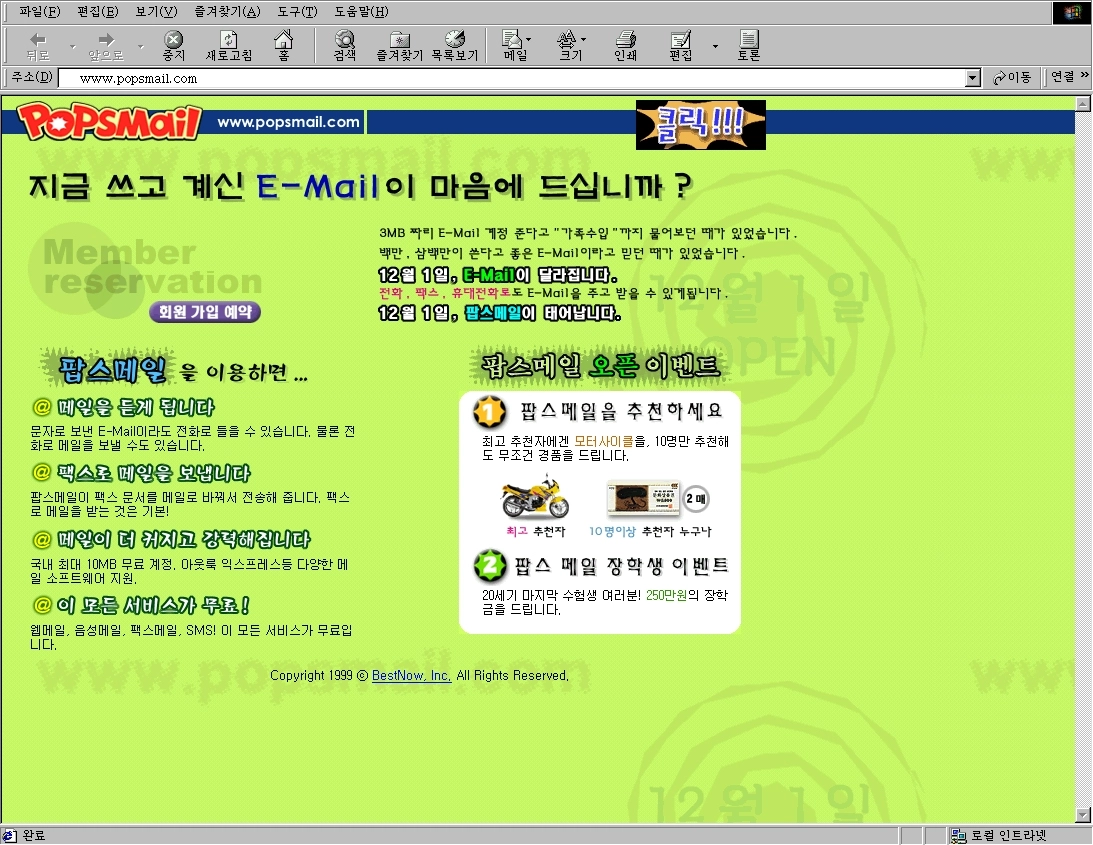
Task: Click the 모터사이클 highlighted text
Action: pyautogui.click(x=604, y=441)
